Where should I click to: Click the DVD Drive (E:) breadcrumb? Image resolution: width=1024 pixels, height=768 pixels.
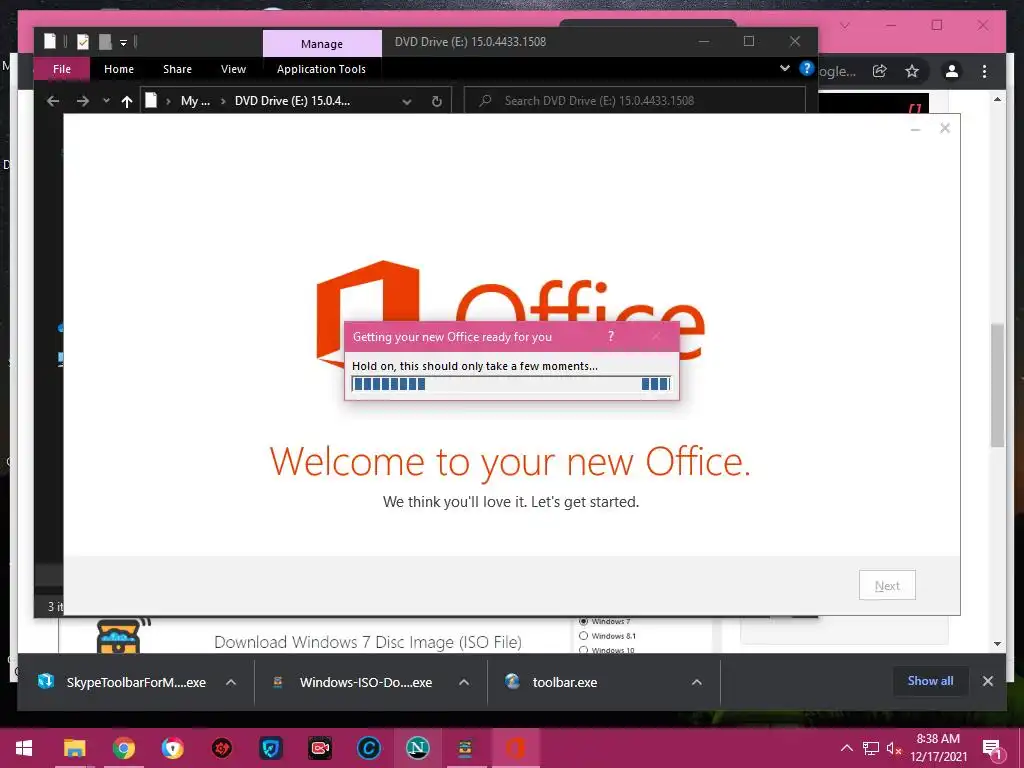point(293,101)
